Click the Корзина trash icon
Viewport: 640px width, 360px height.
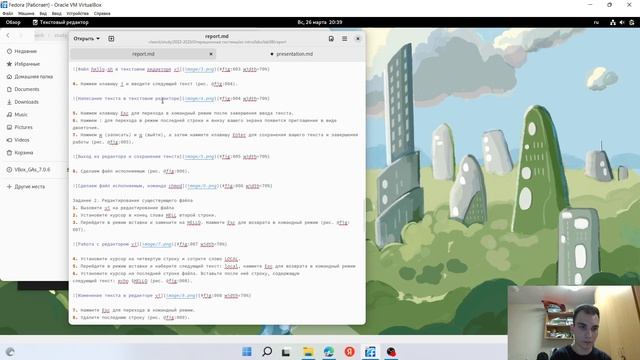tap(9, 152)
